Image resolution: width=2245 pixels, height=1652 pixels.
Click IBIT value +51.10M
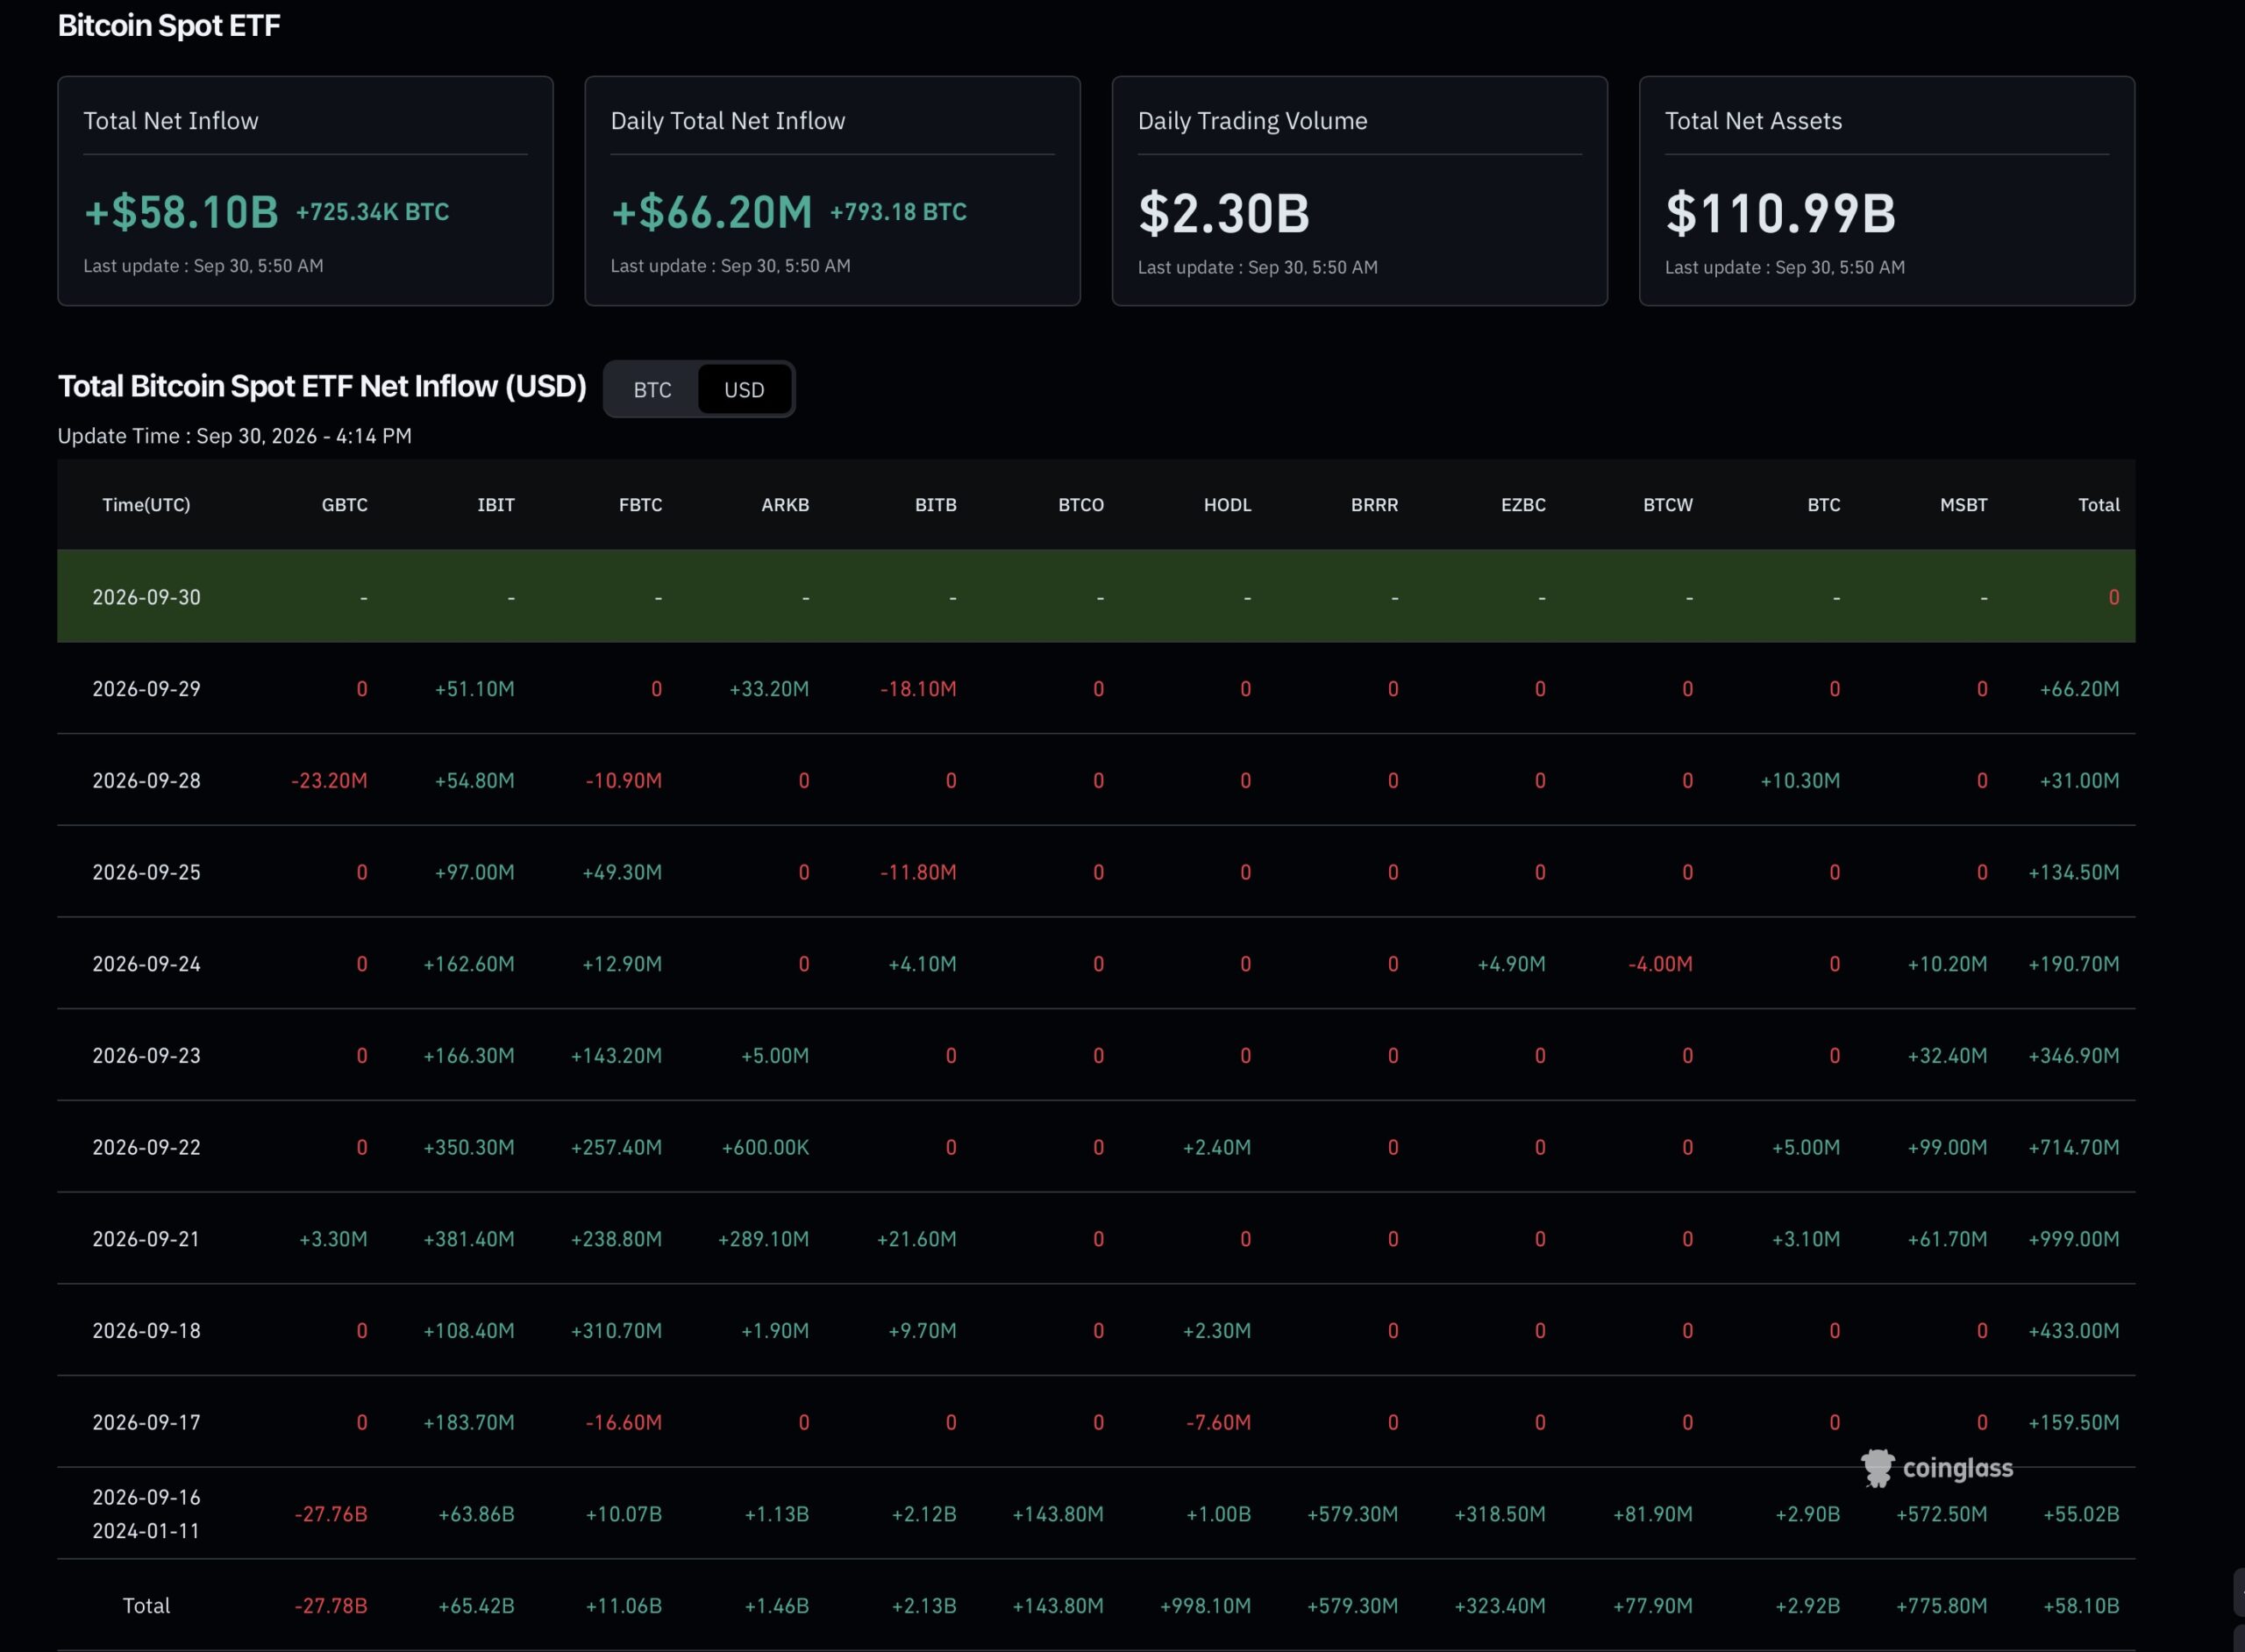point(474,689)
